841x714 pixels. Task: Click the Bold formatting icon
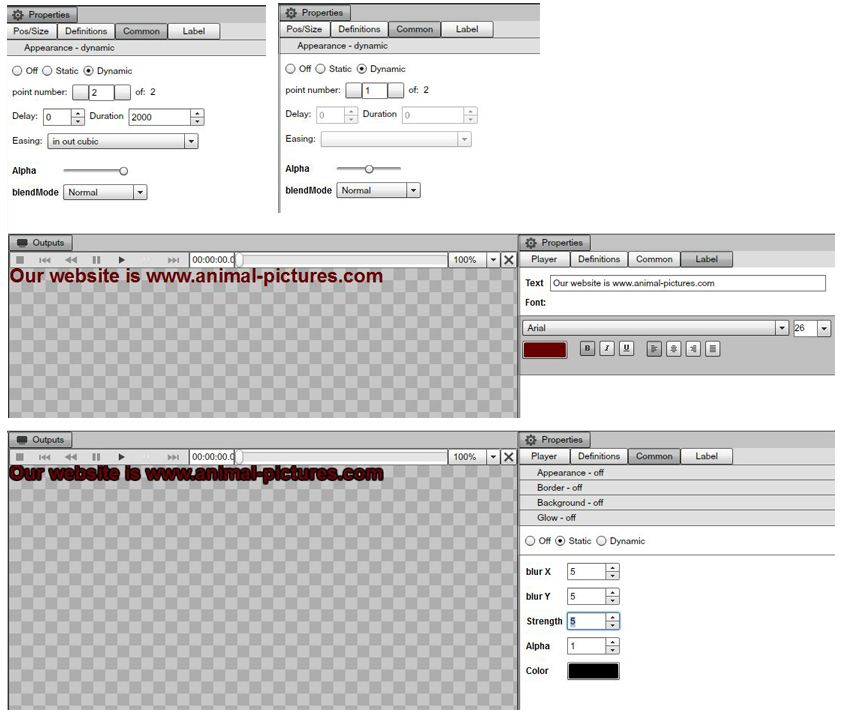588,349
